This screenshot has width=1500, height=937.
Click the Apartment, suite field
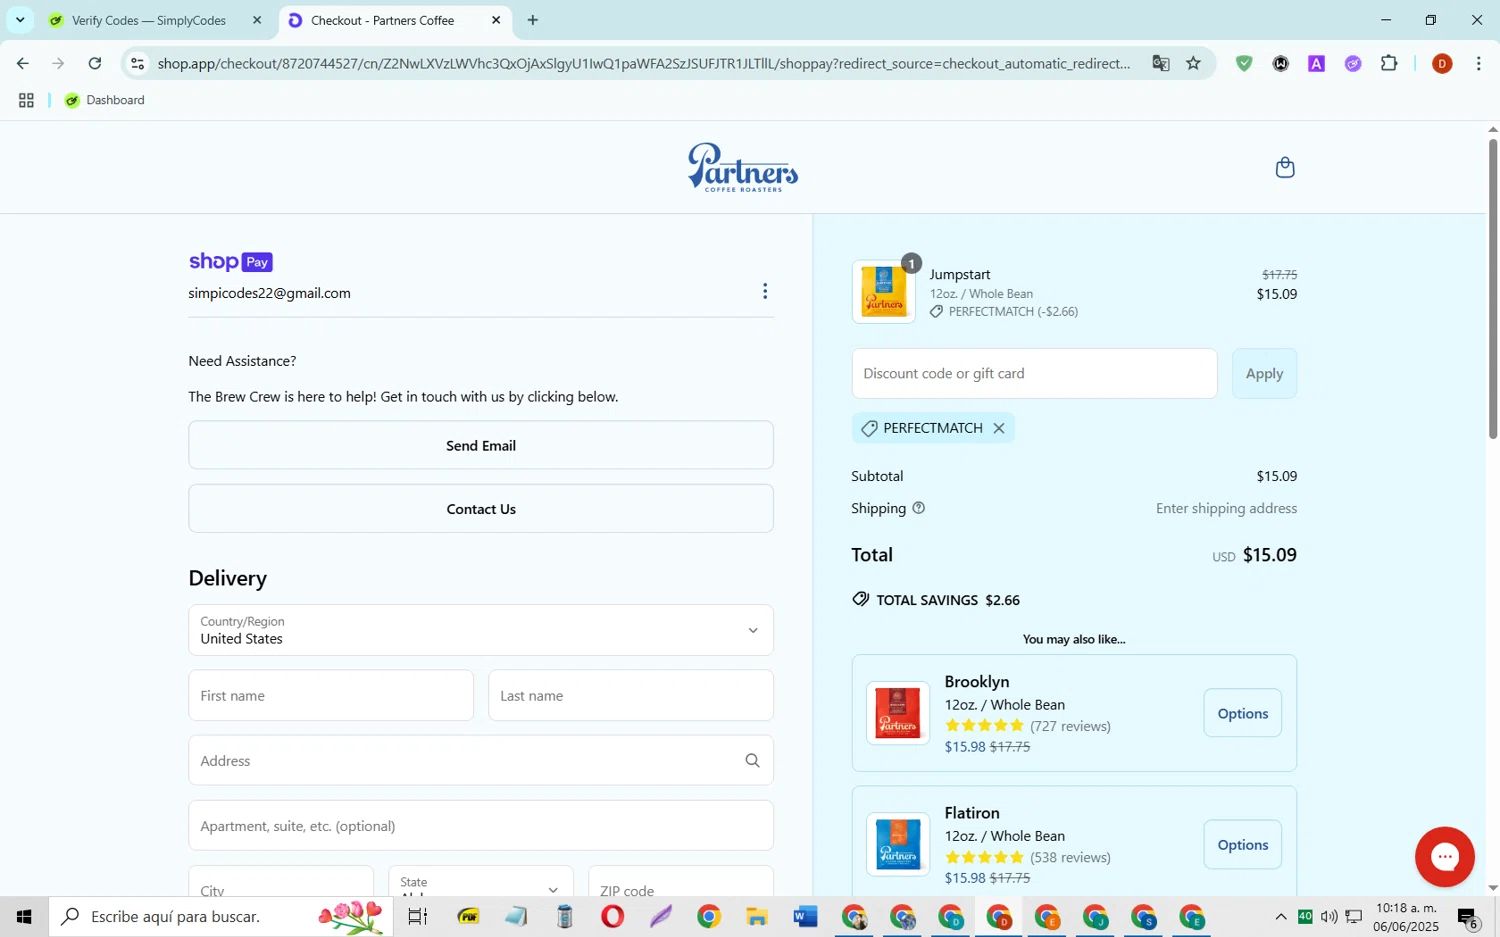481,826
